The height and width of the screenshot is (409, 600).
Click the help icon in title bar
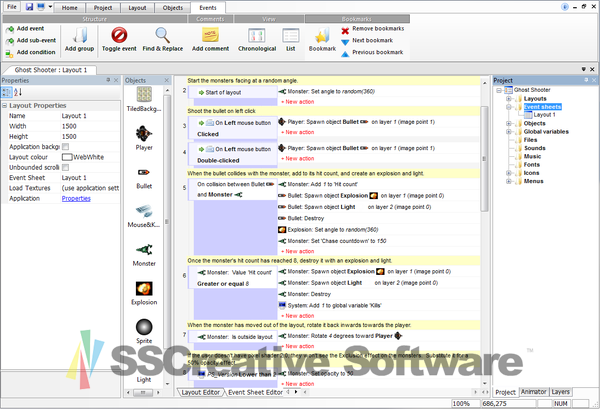[565, 7]
